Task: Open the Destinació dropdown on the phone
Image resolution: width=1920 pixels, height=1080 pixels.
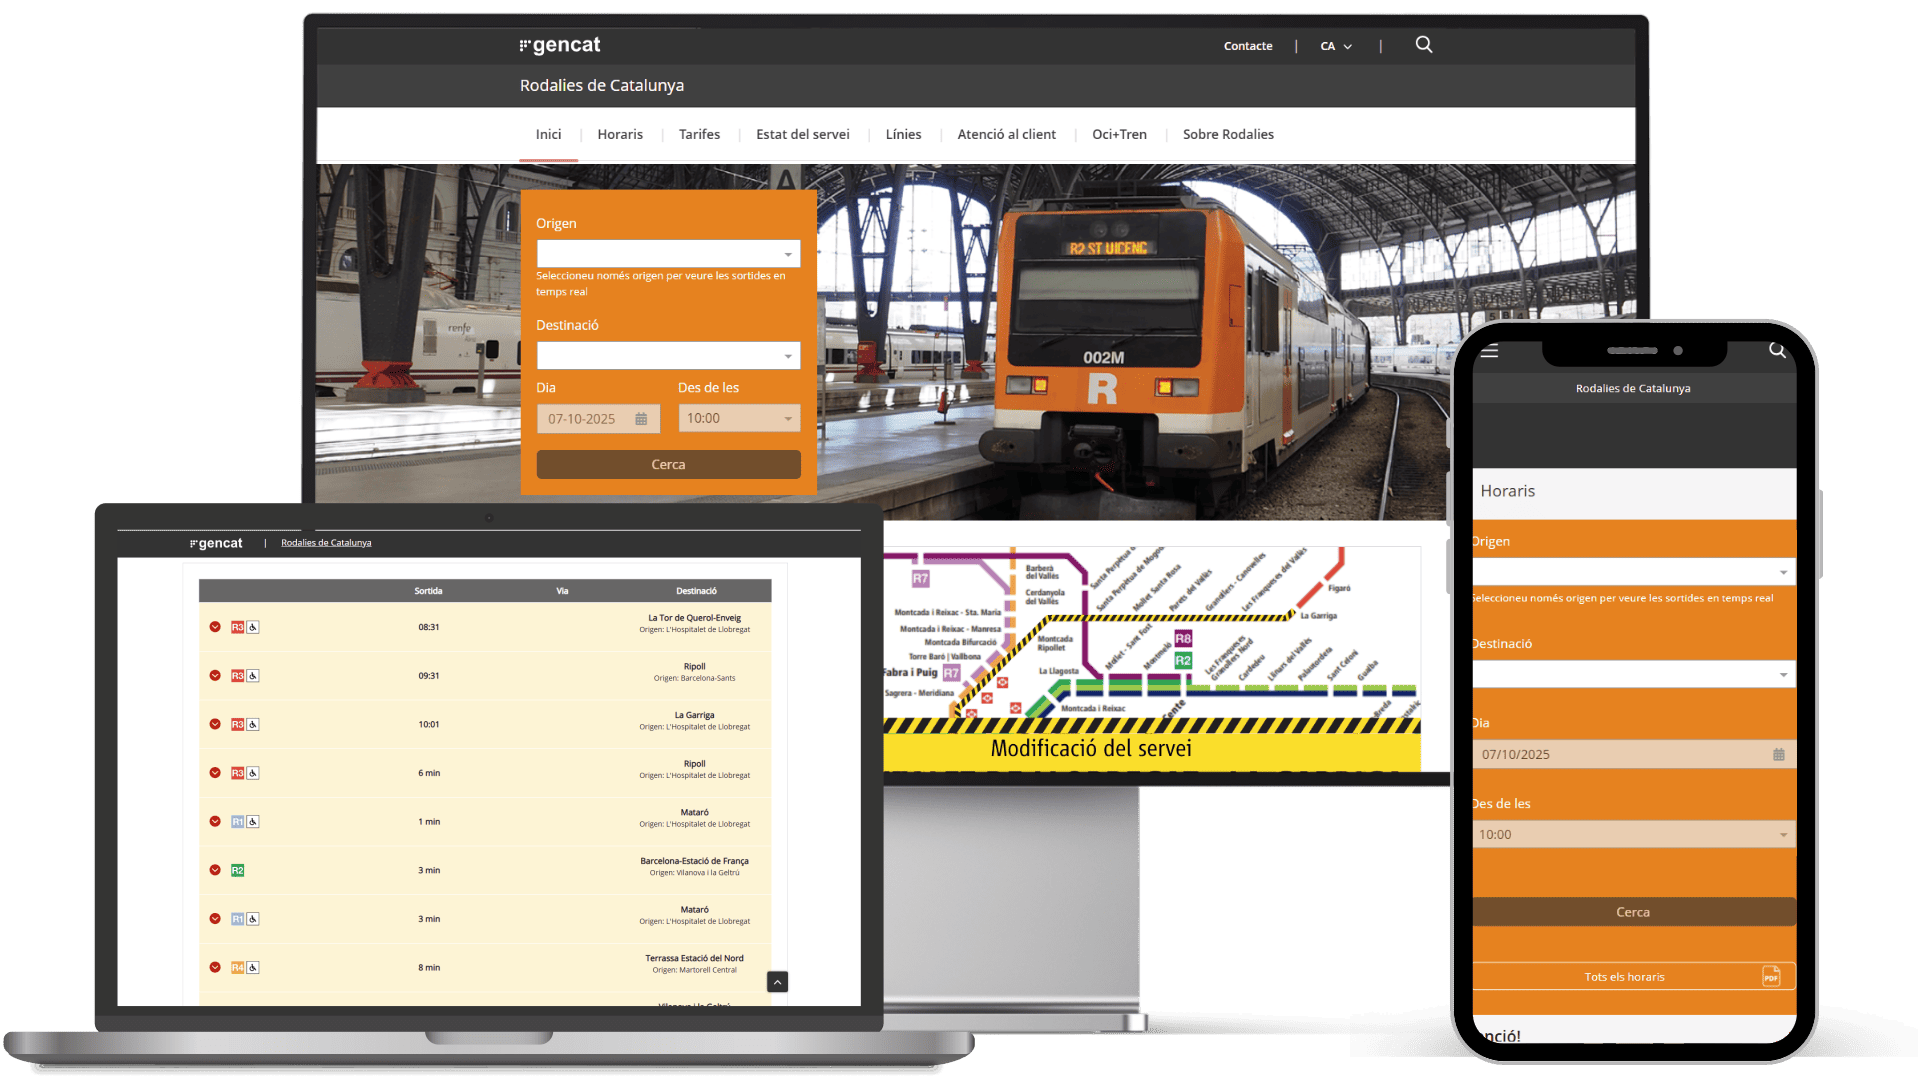Action: pos(1783,674)
